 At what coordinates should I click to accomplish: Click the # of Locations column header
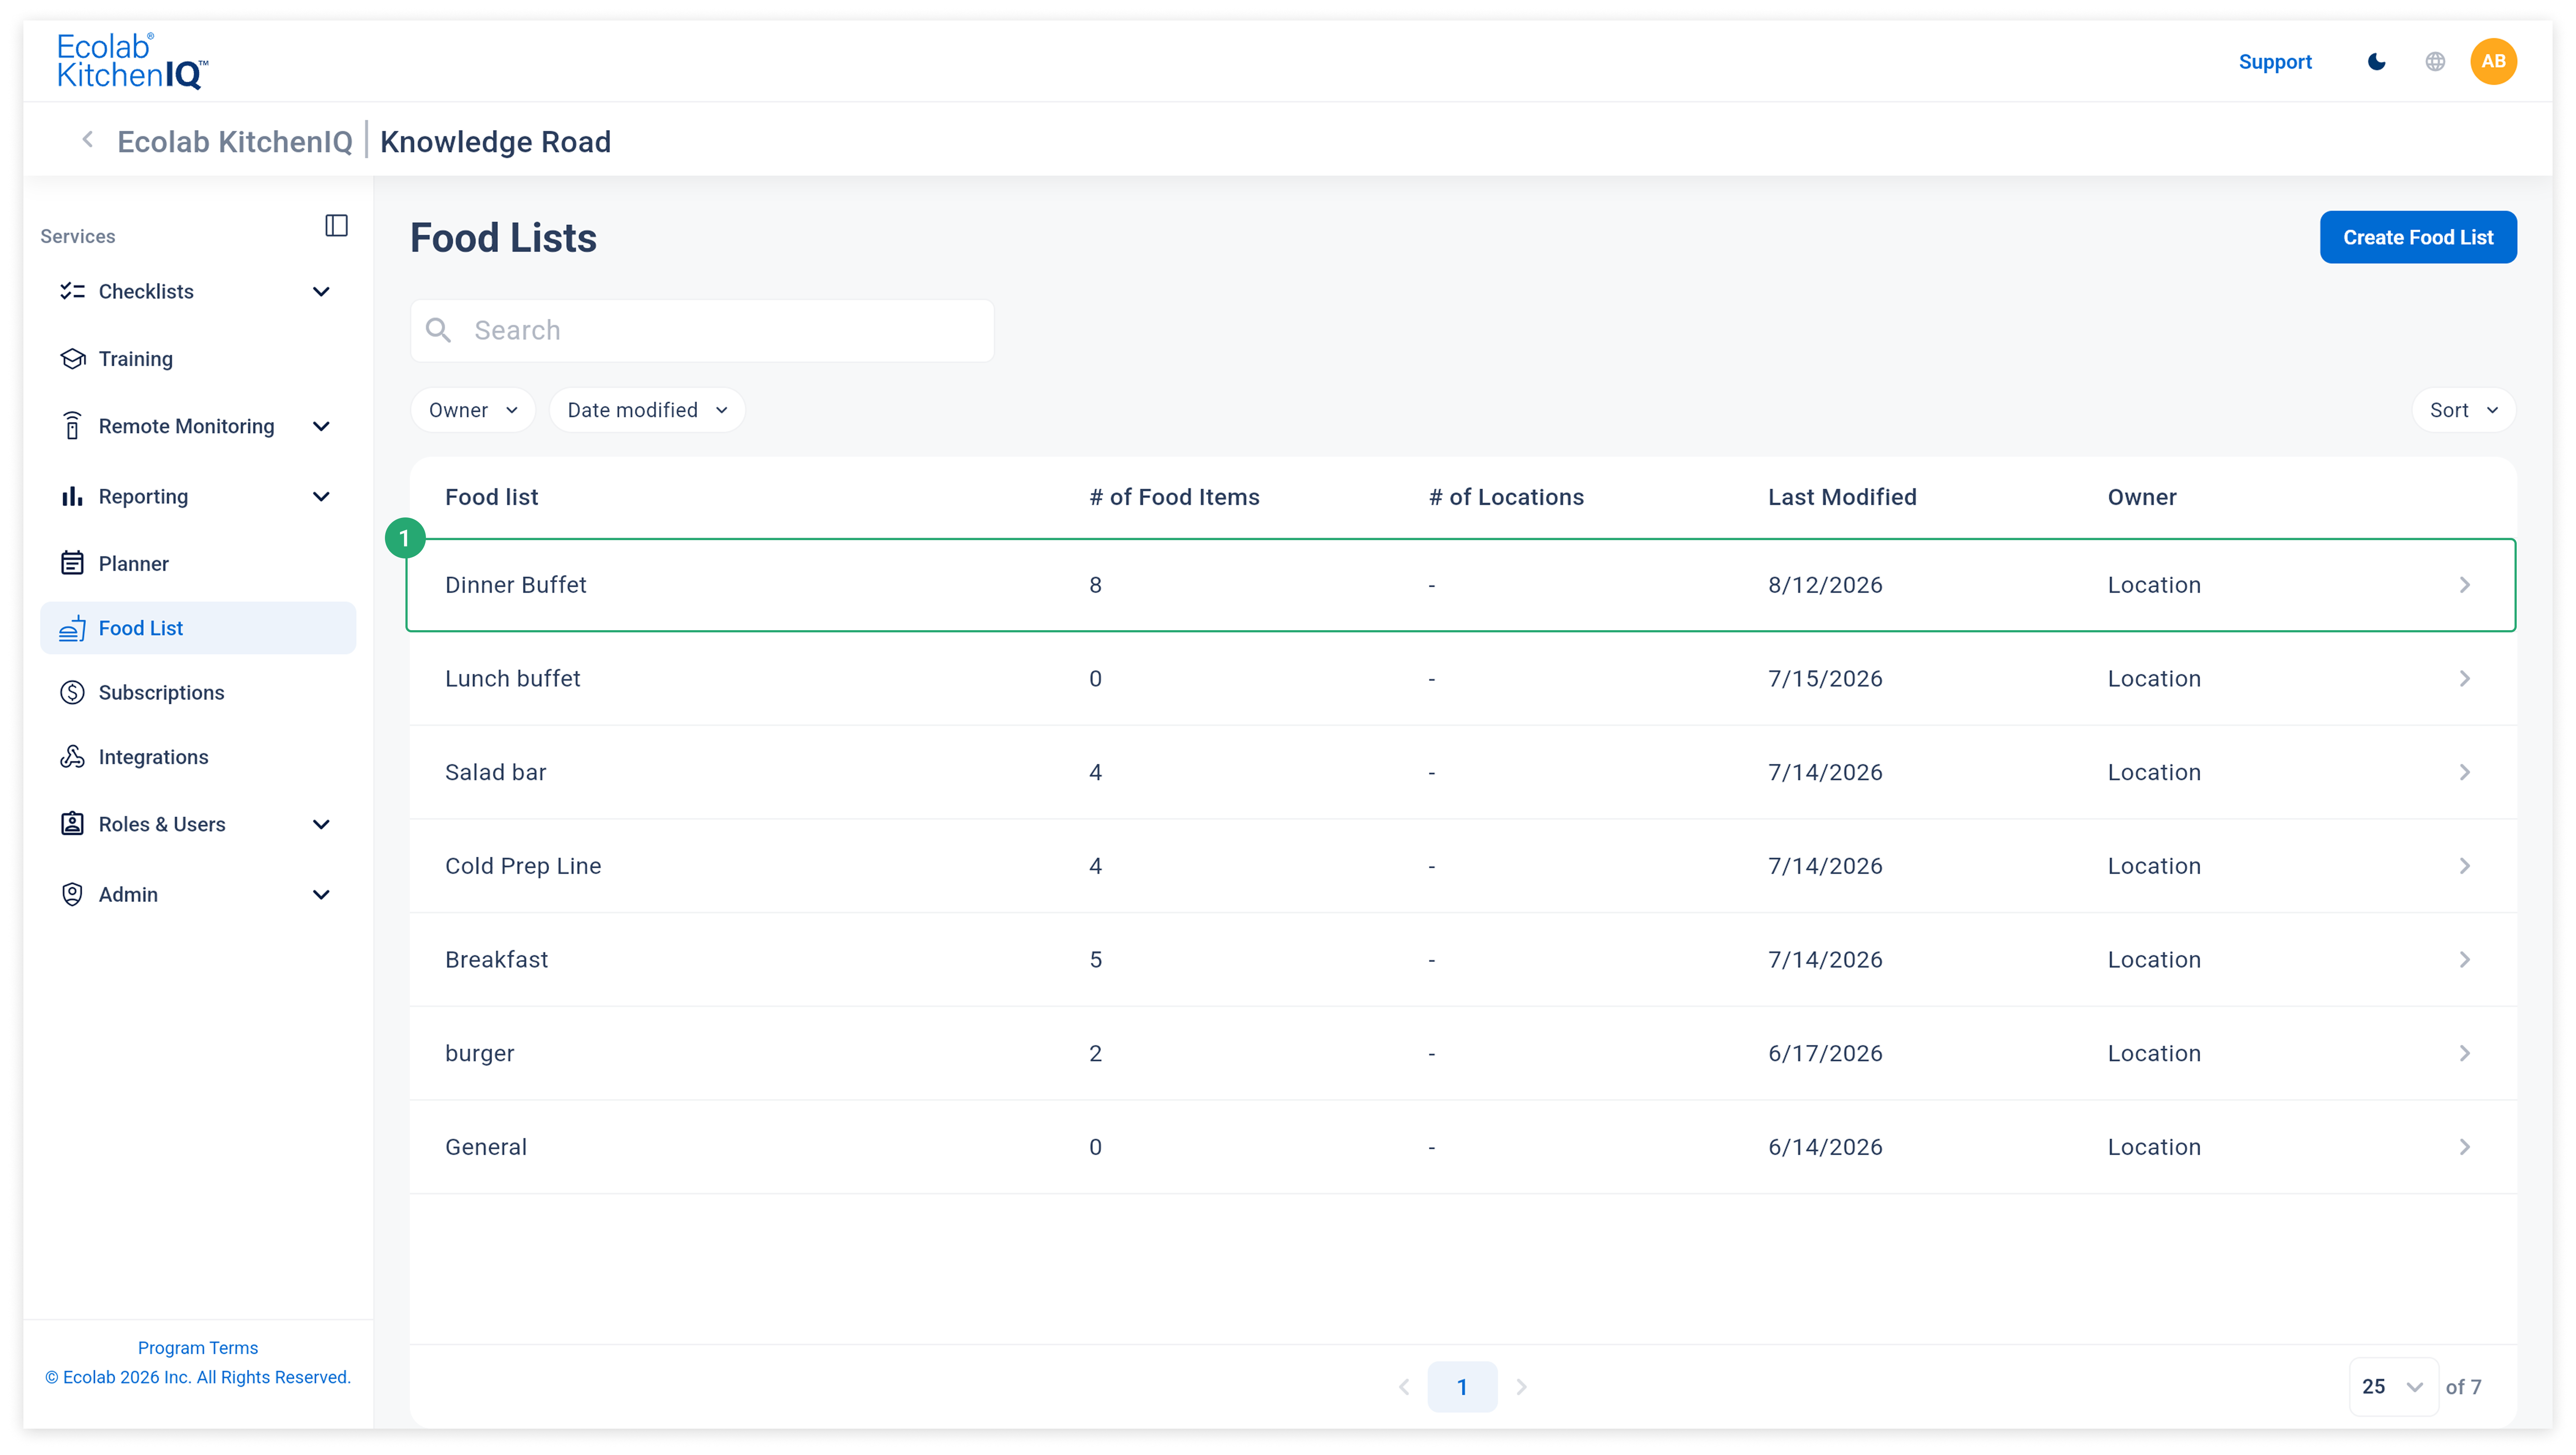1506,497
